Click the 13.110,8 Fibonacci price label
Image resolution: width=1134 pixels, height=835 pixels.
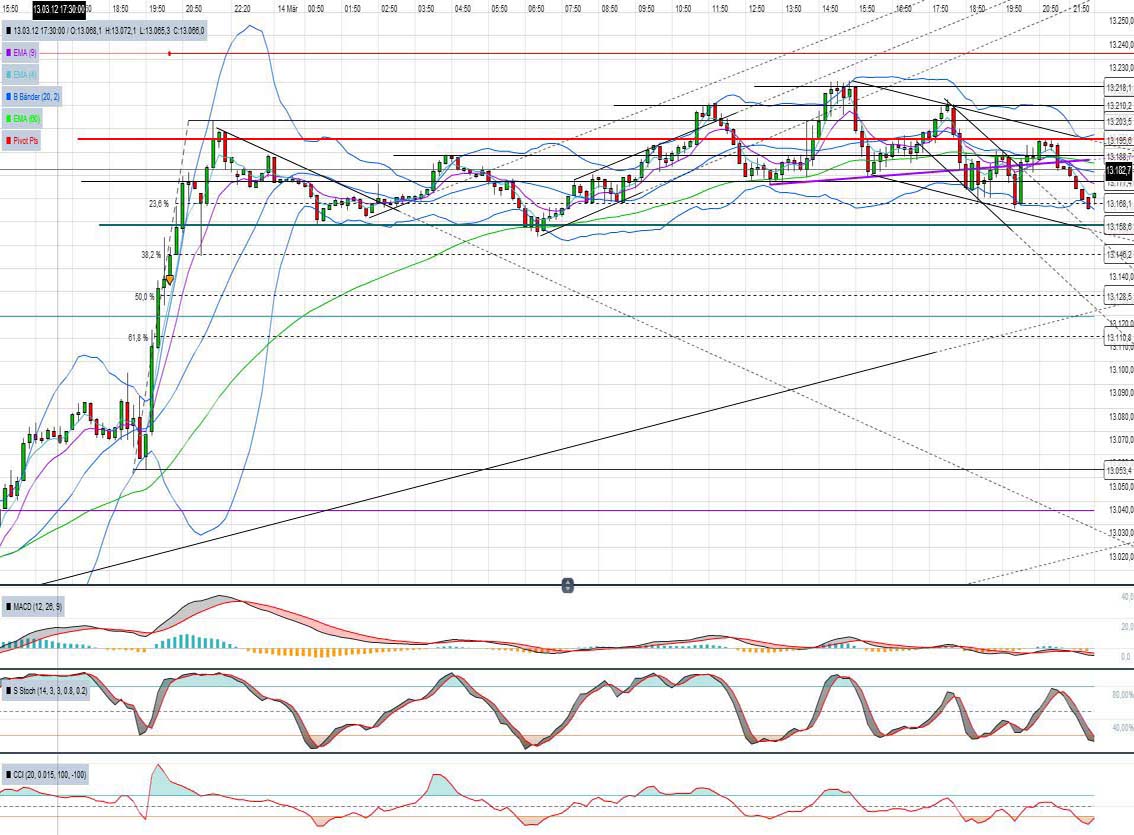(1119, 337)
